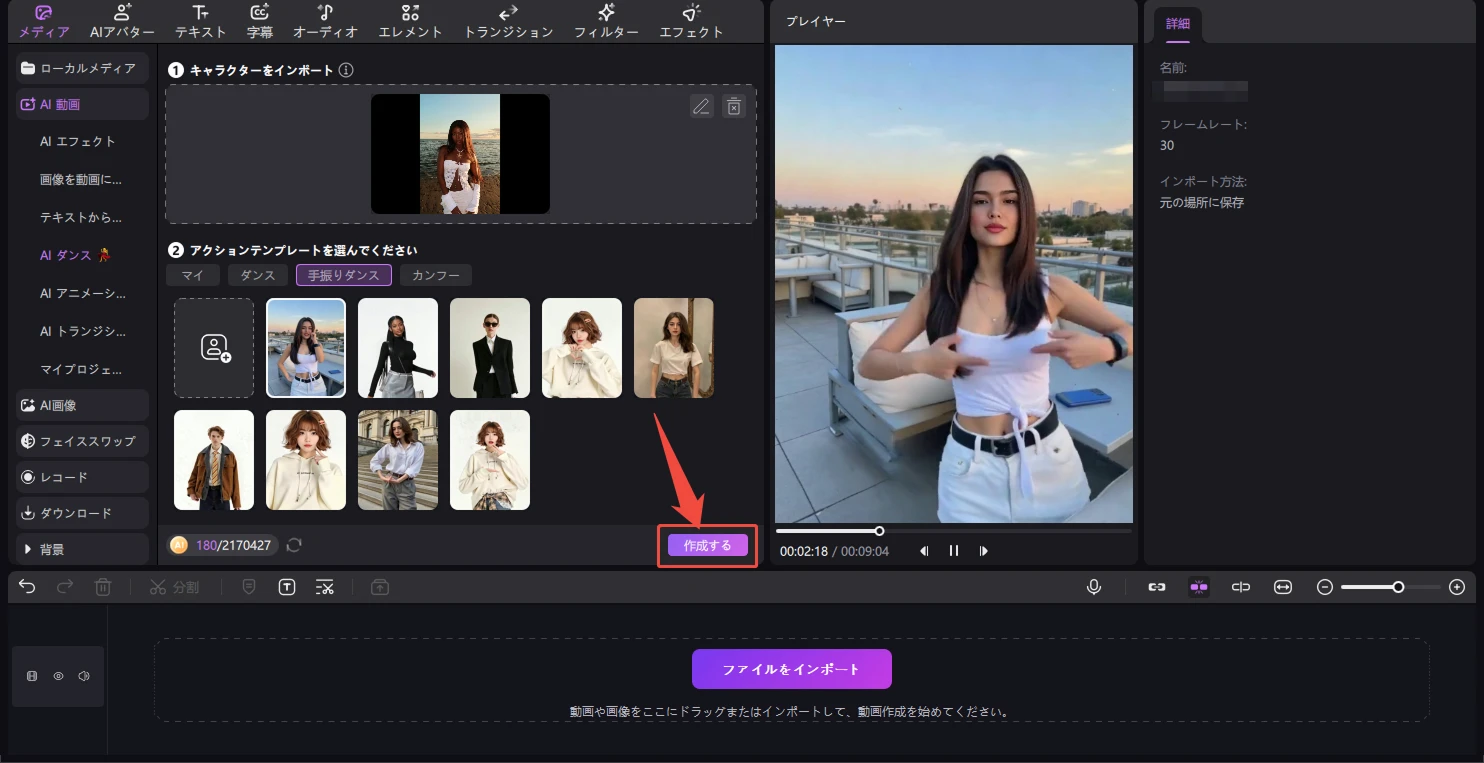Viewport: 1484px width, 763px height.
Task: Mute the track with speaker icon
Action: 84,676
